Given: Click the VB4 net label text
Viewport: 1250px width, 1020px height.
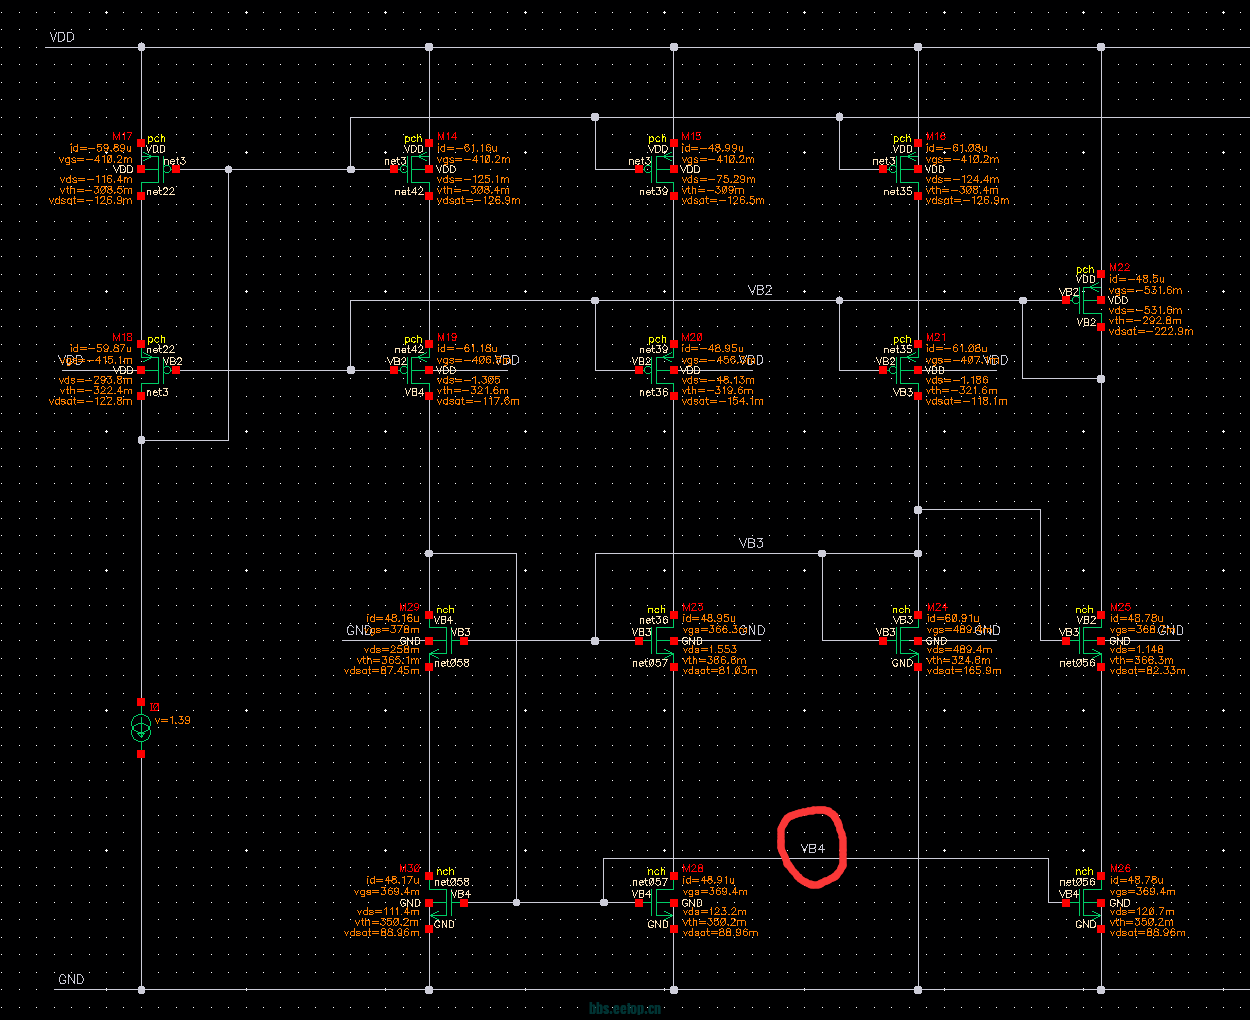Looking at the screenshot, I should 813,848.
